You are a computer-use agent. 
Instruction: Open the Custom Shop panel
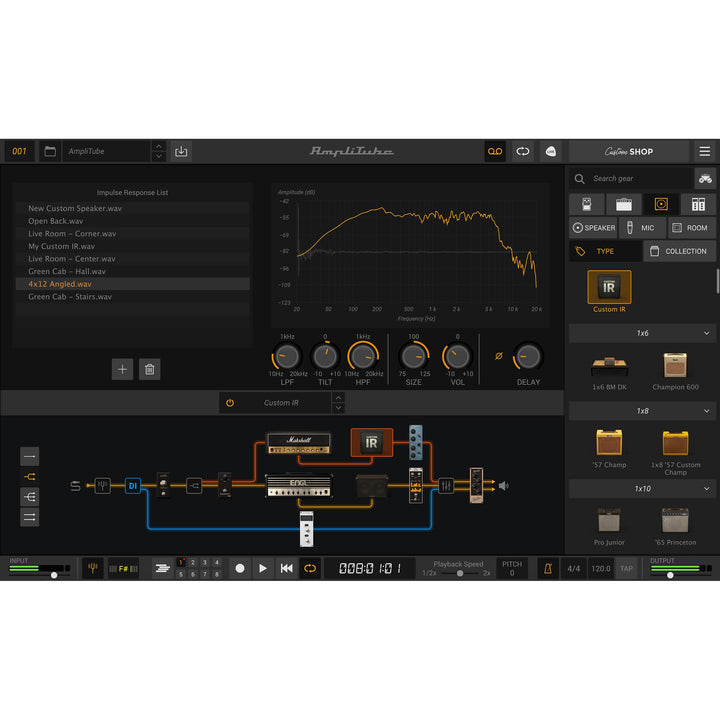tap(629, 152)
